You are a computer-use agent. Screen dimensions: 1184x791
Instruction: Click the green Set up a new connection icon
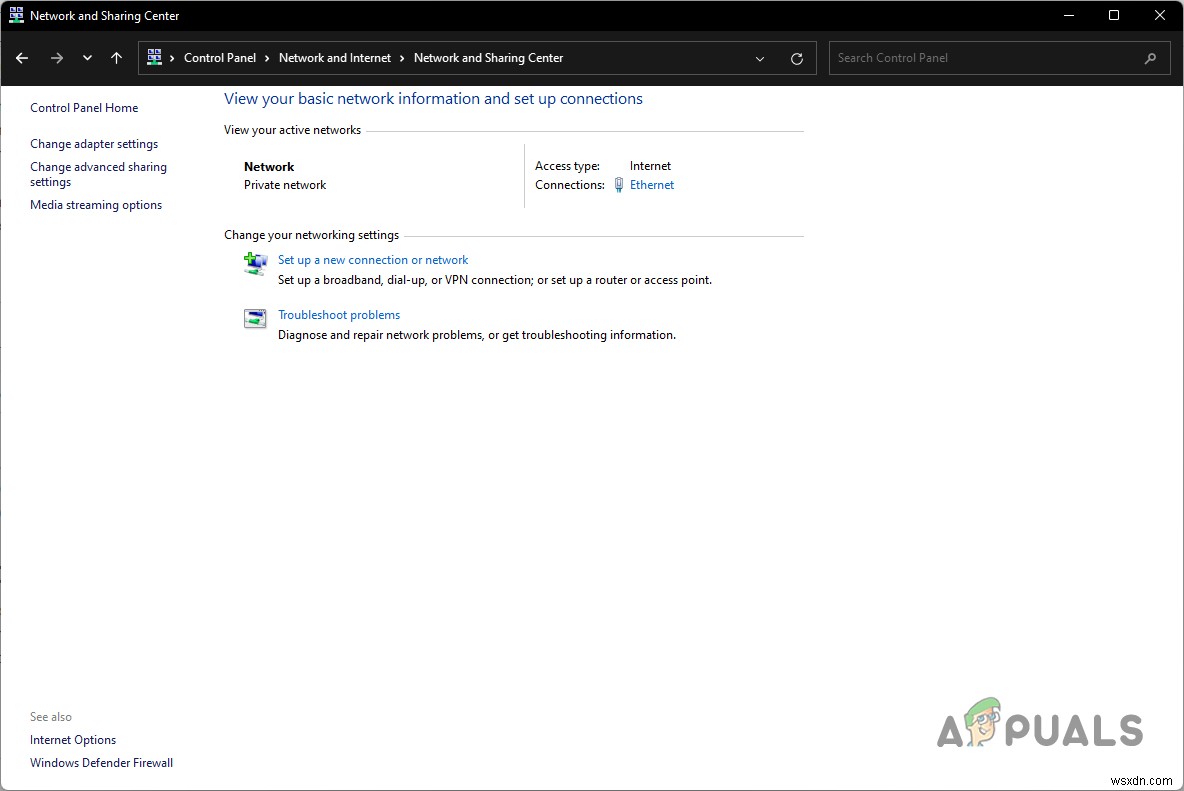(x=255, y=263)
